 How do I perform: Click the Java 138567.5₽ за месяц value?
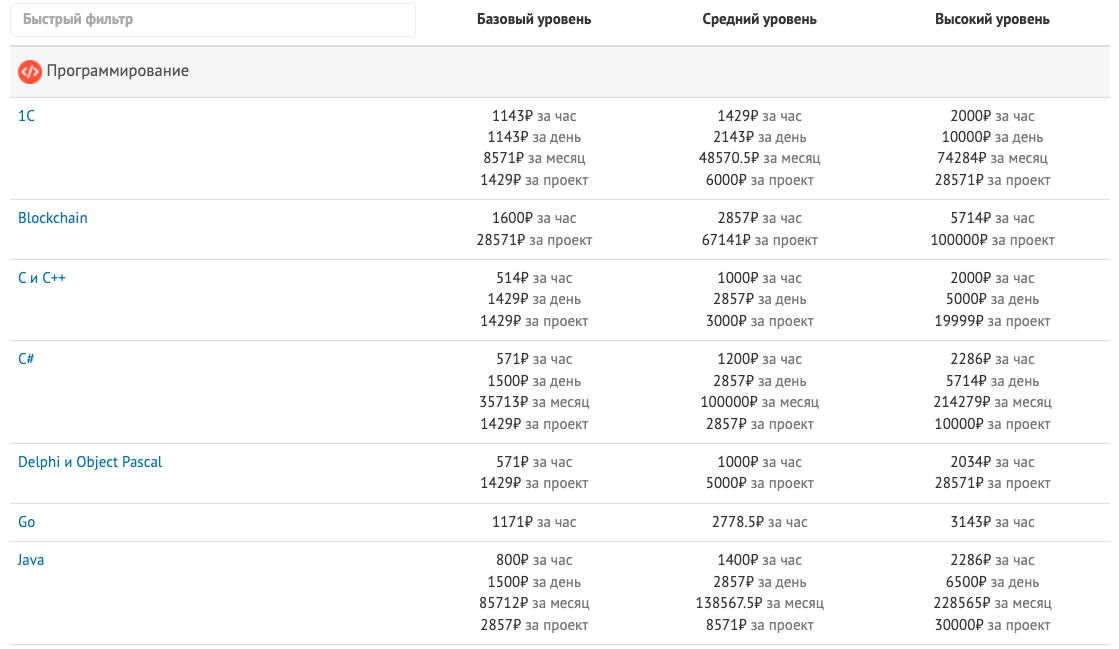point(759,603)
